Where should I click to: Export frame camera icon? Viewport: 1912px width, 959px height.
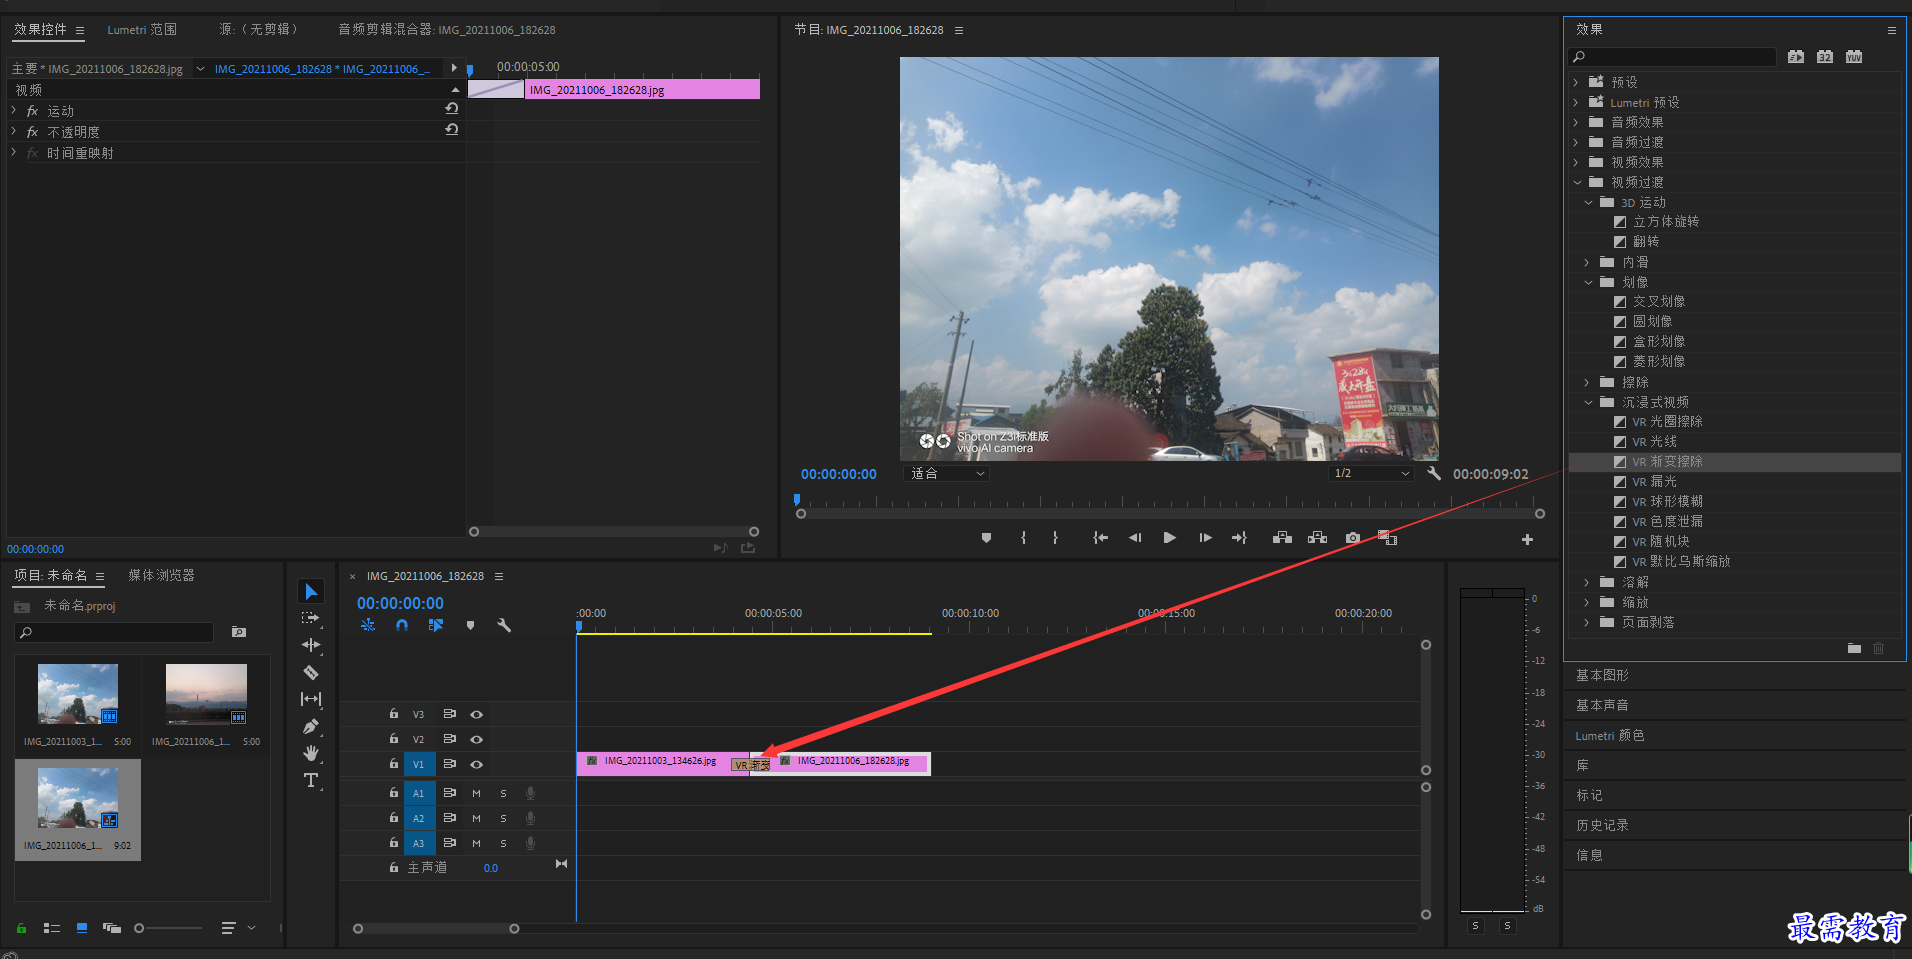tap(1353, 538)
